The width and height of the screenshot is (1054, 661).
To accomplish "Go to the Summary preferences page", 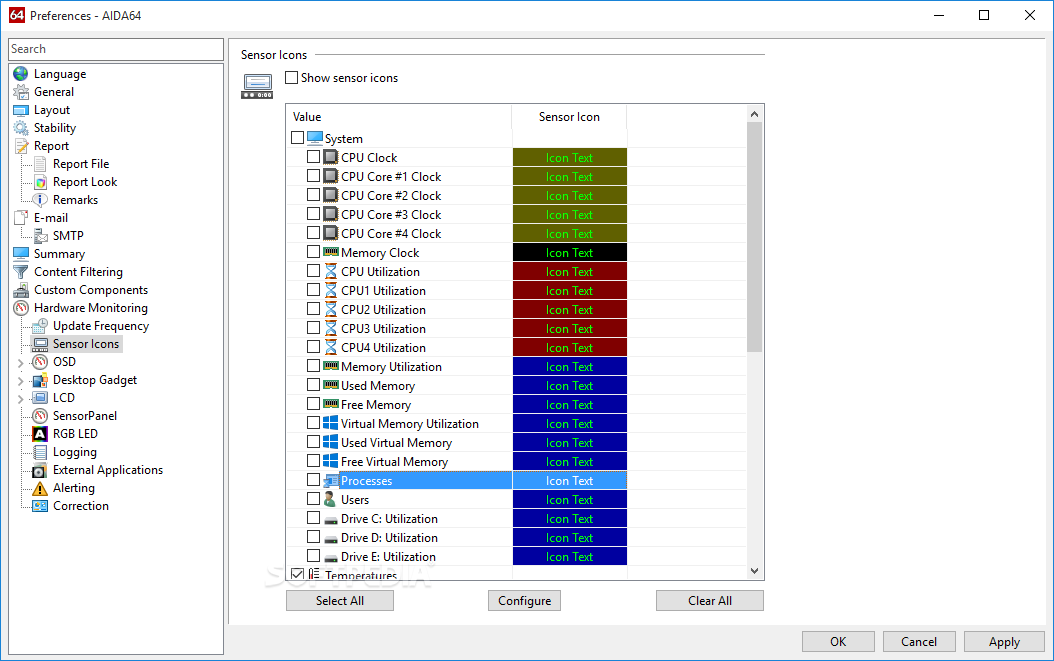I will tap(59, 254).
